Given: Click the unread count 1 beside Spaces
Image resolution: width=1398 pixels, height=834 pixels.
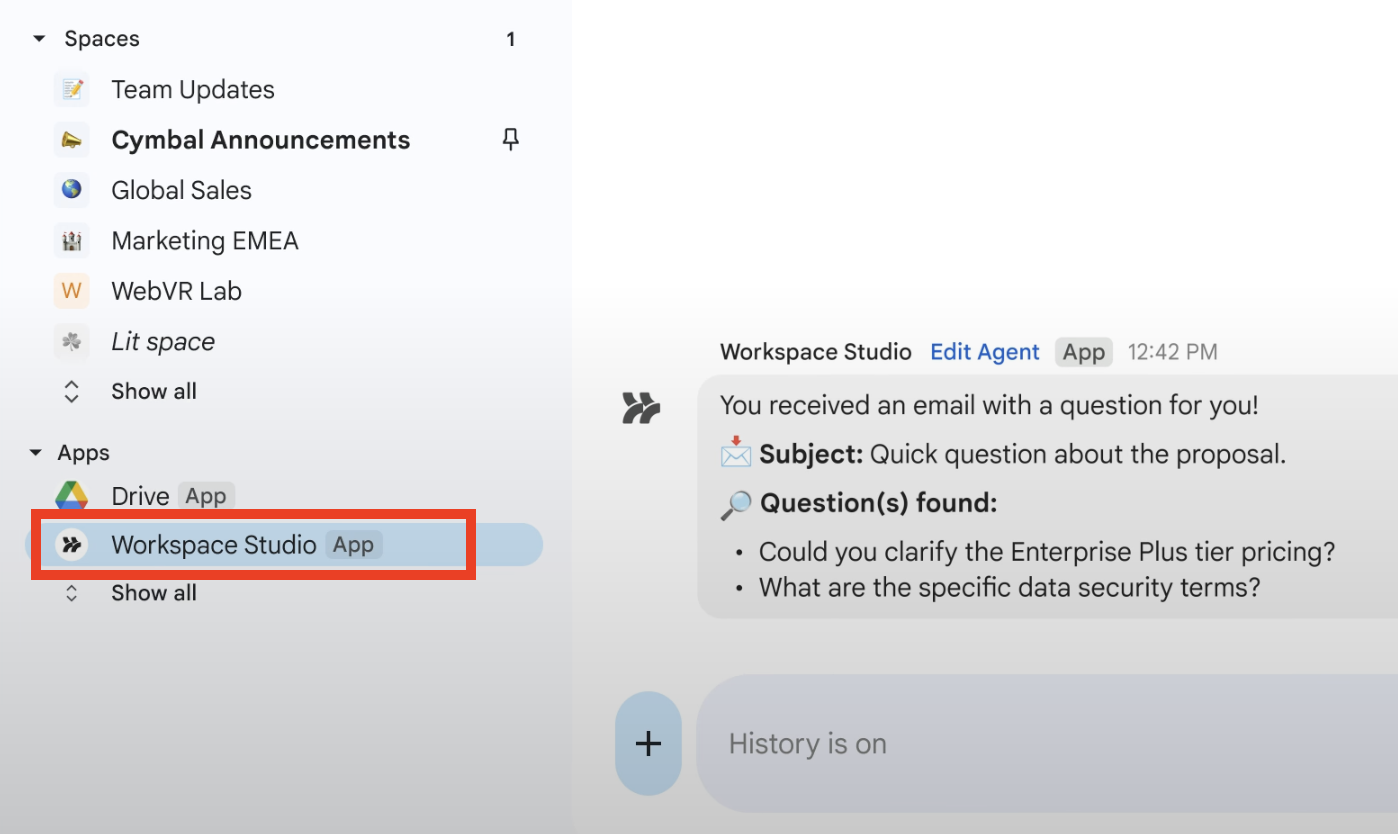Looking at the screenshot, I should click(x=511, y=39).
